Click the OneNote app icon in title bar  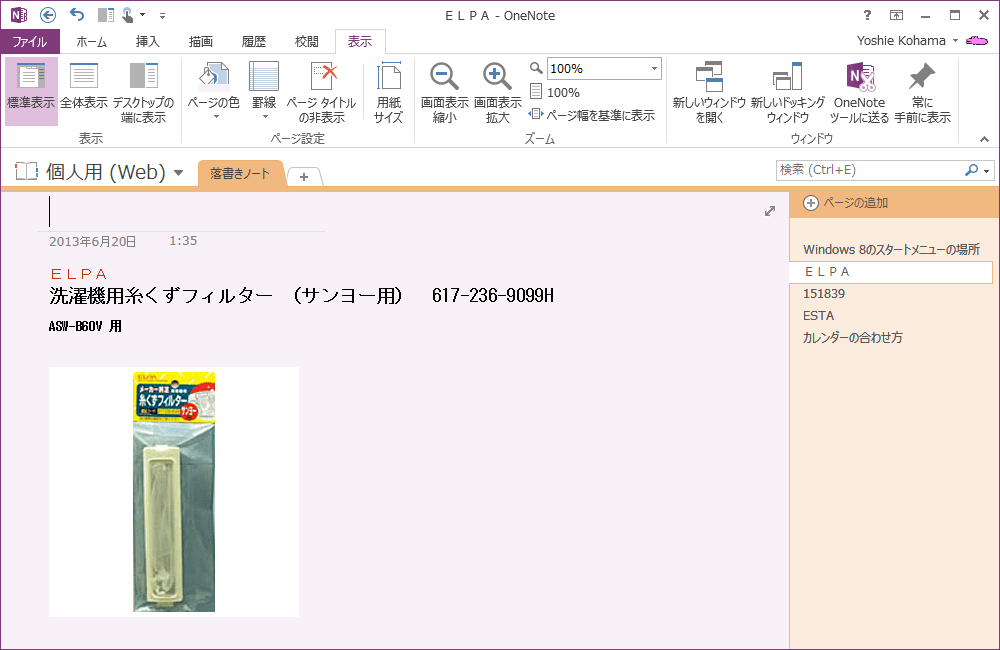point(19,15)
